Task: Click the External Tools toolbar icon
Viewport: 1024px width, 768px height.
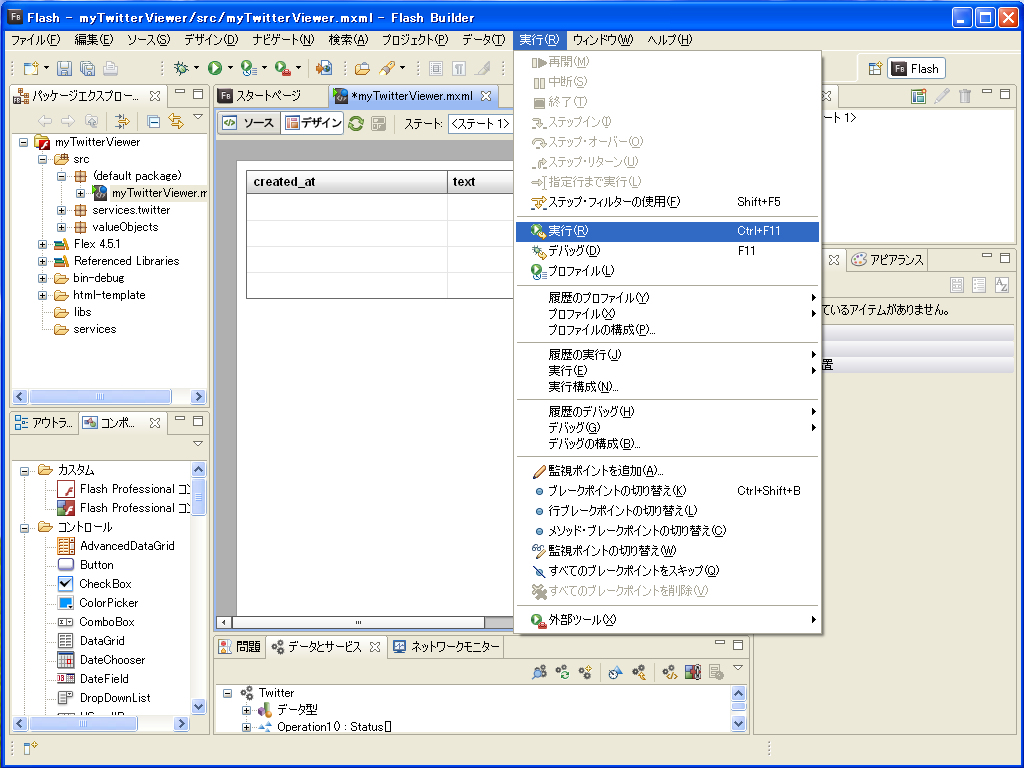Action: click(x=282, y=68)
